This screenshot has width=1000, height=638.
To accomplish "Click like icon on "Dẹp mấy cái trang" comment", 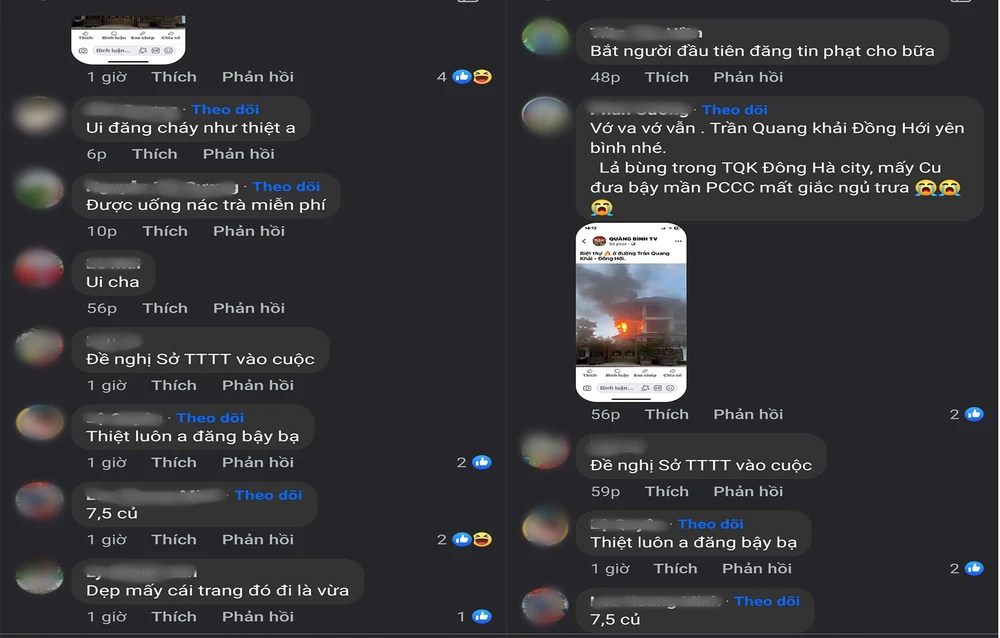I will point(482,616).
